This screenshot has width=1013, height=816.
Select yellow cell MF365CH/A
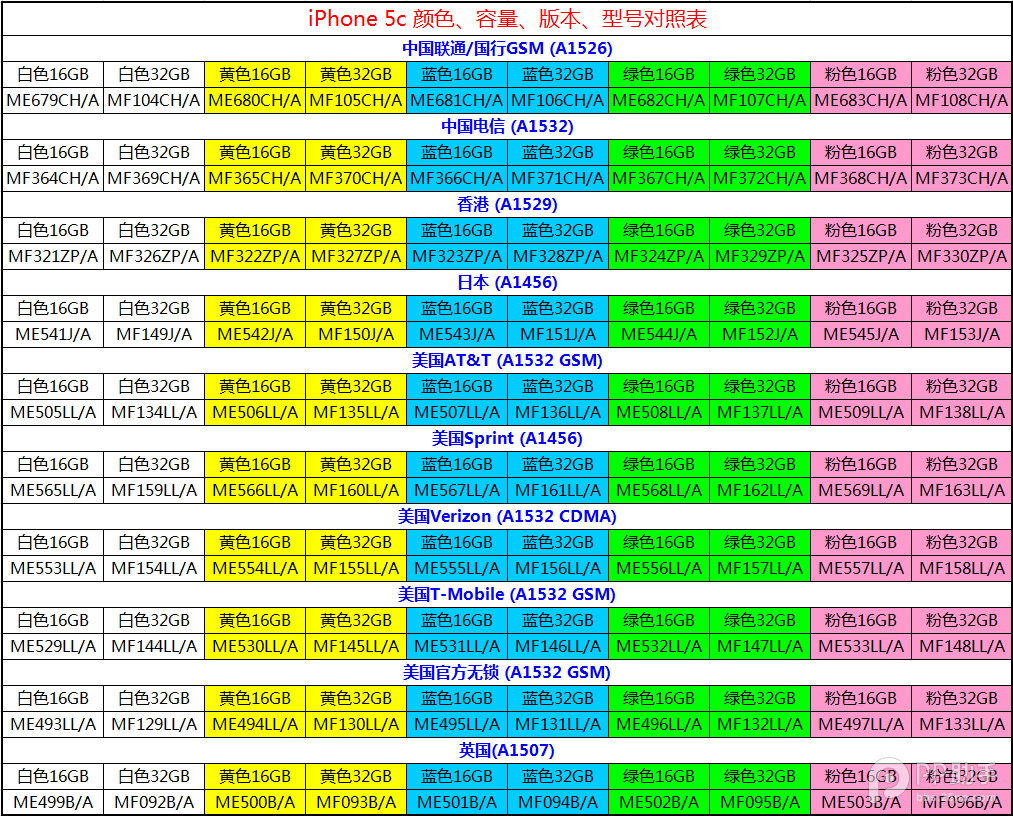click(255, 178)
